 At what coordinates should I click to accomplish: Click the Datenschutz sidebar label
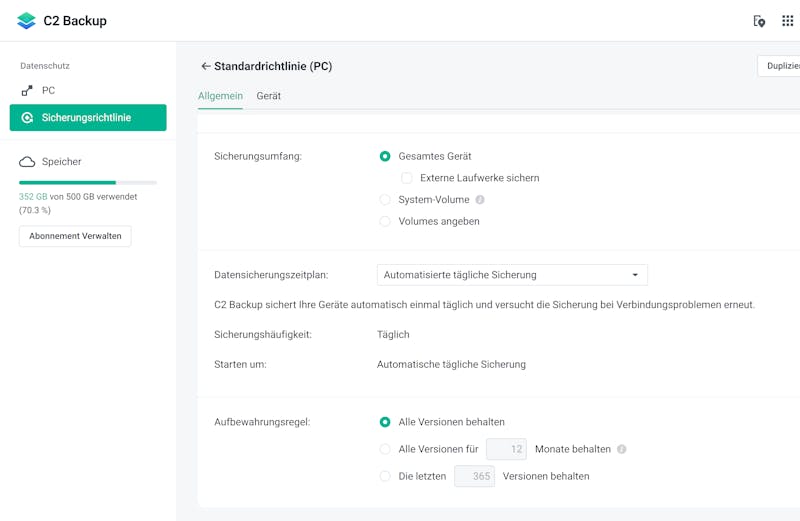click(x=45, y=66)
